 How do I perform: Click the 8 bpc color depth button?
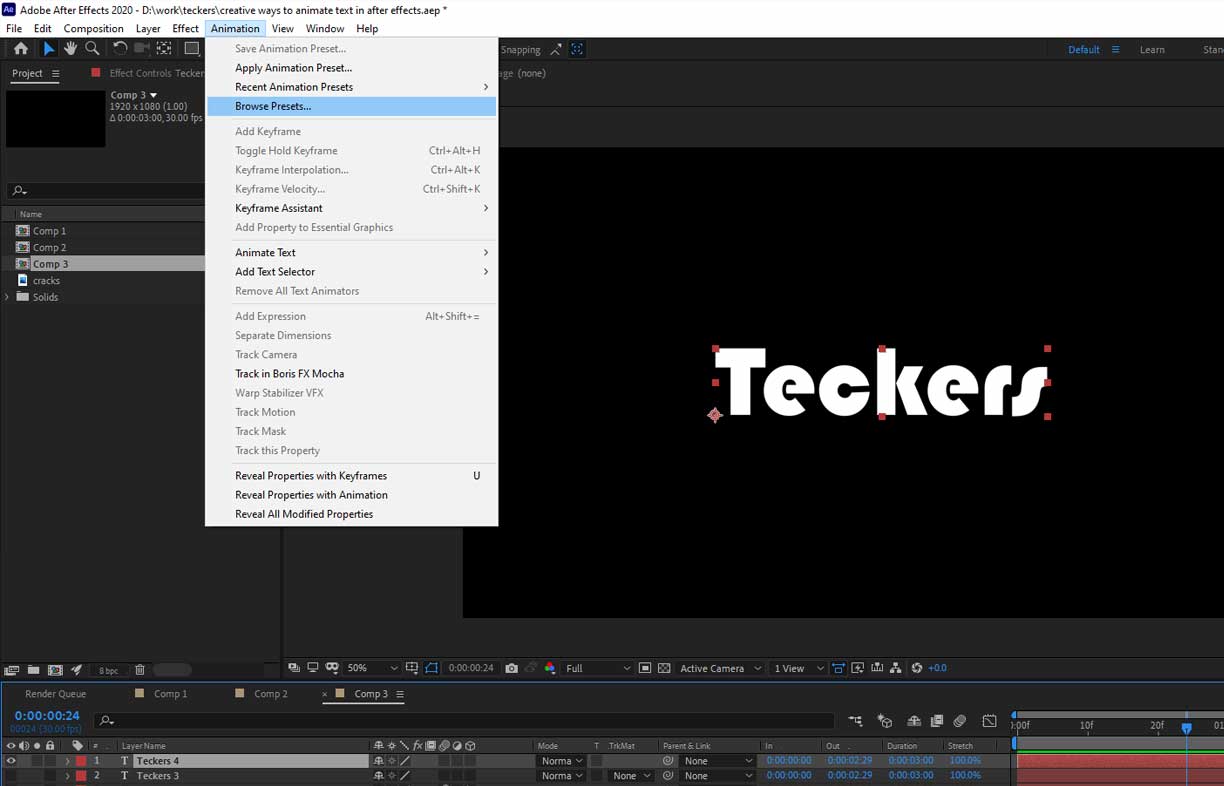pos(107,670)
